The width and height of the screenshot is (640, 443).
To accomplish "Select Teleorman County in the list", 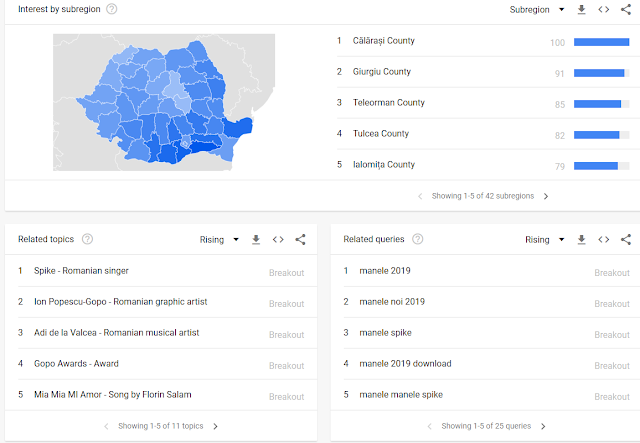I will pyautogui.click(x=389, y=102).
